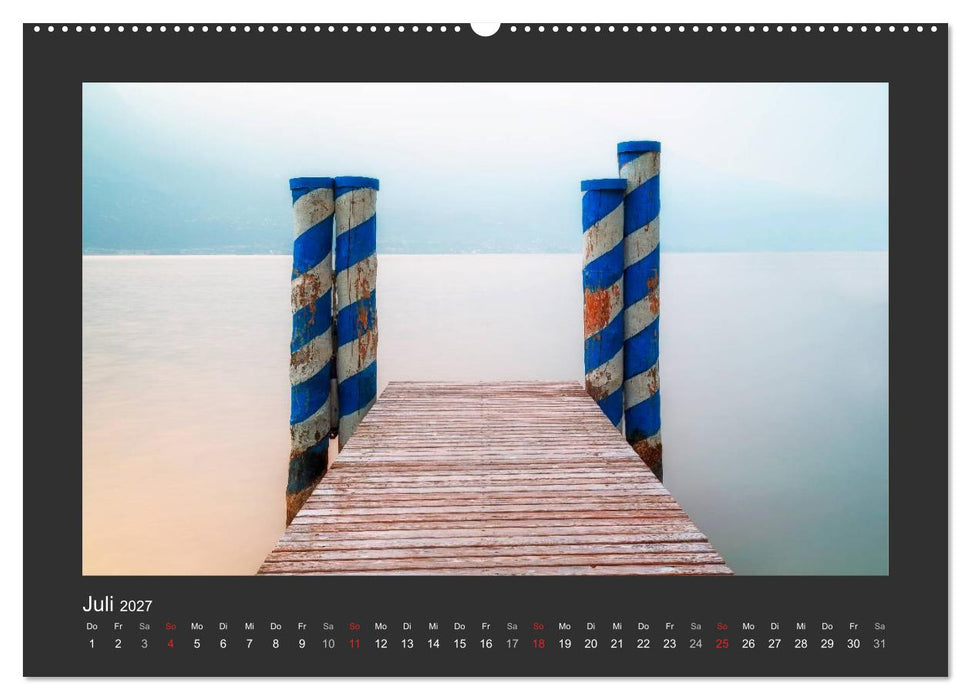Click the 'Sa' label above date 31
This screenshot has width=971, height=700.
pos(879,626)
